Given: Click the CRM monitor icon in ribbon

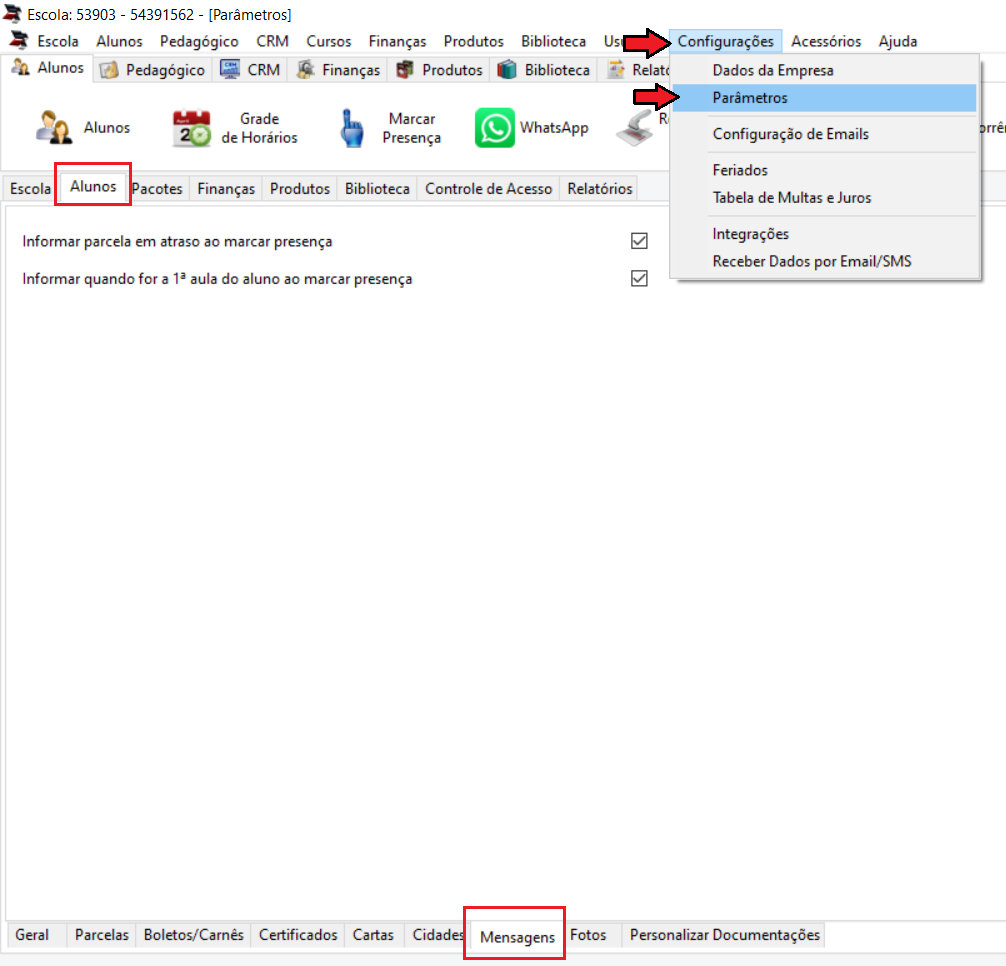Looking at the screenshot, I should coord(230,69).
